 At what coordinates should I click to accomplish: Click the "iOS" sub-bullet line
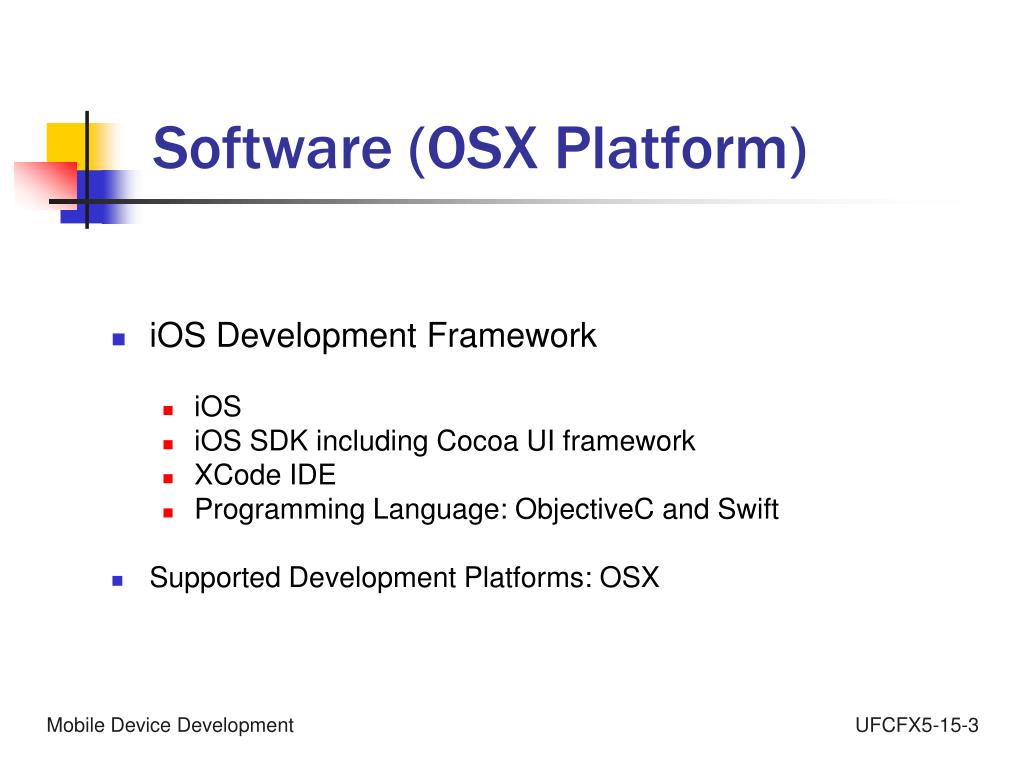[x=217, y=406]
